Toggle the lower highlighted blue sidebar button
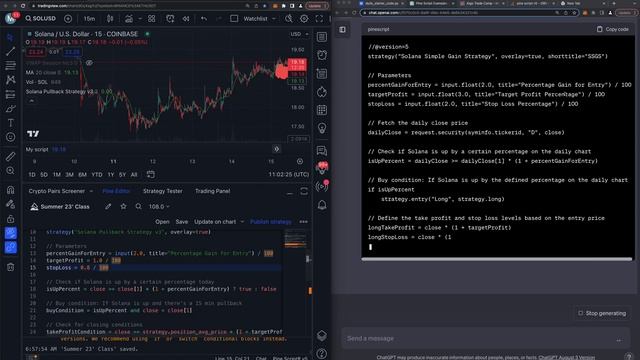The height and width of the screenshot is (360, 640). tap(11, 247)
